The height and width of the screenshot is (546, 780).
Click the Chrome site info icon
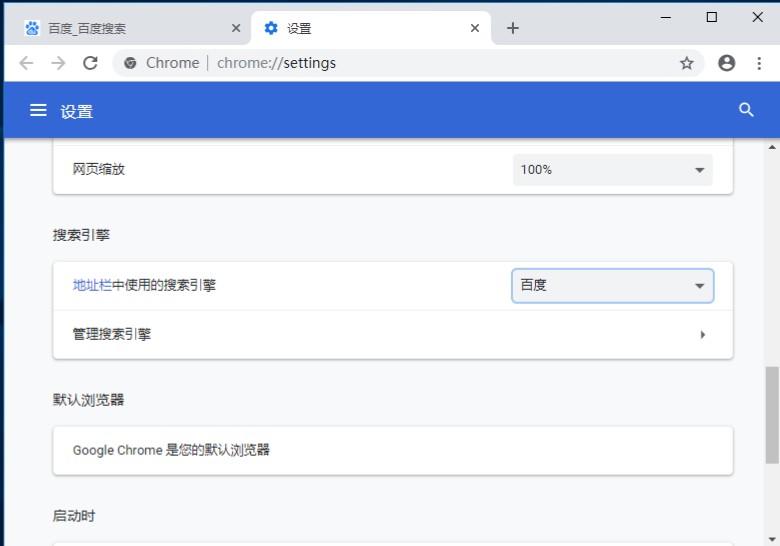pyautogui.click(x=130, y=63)
